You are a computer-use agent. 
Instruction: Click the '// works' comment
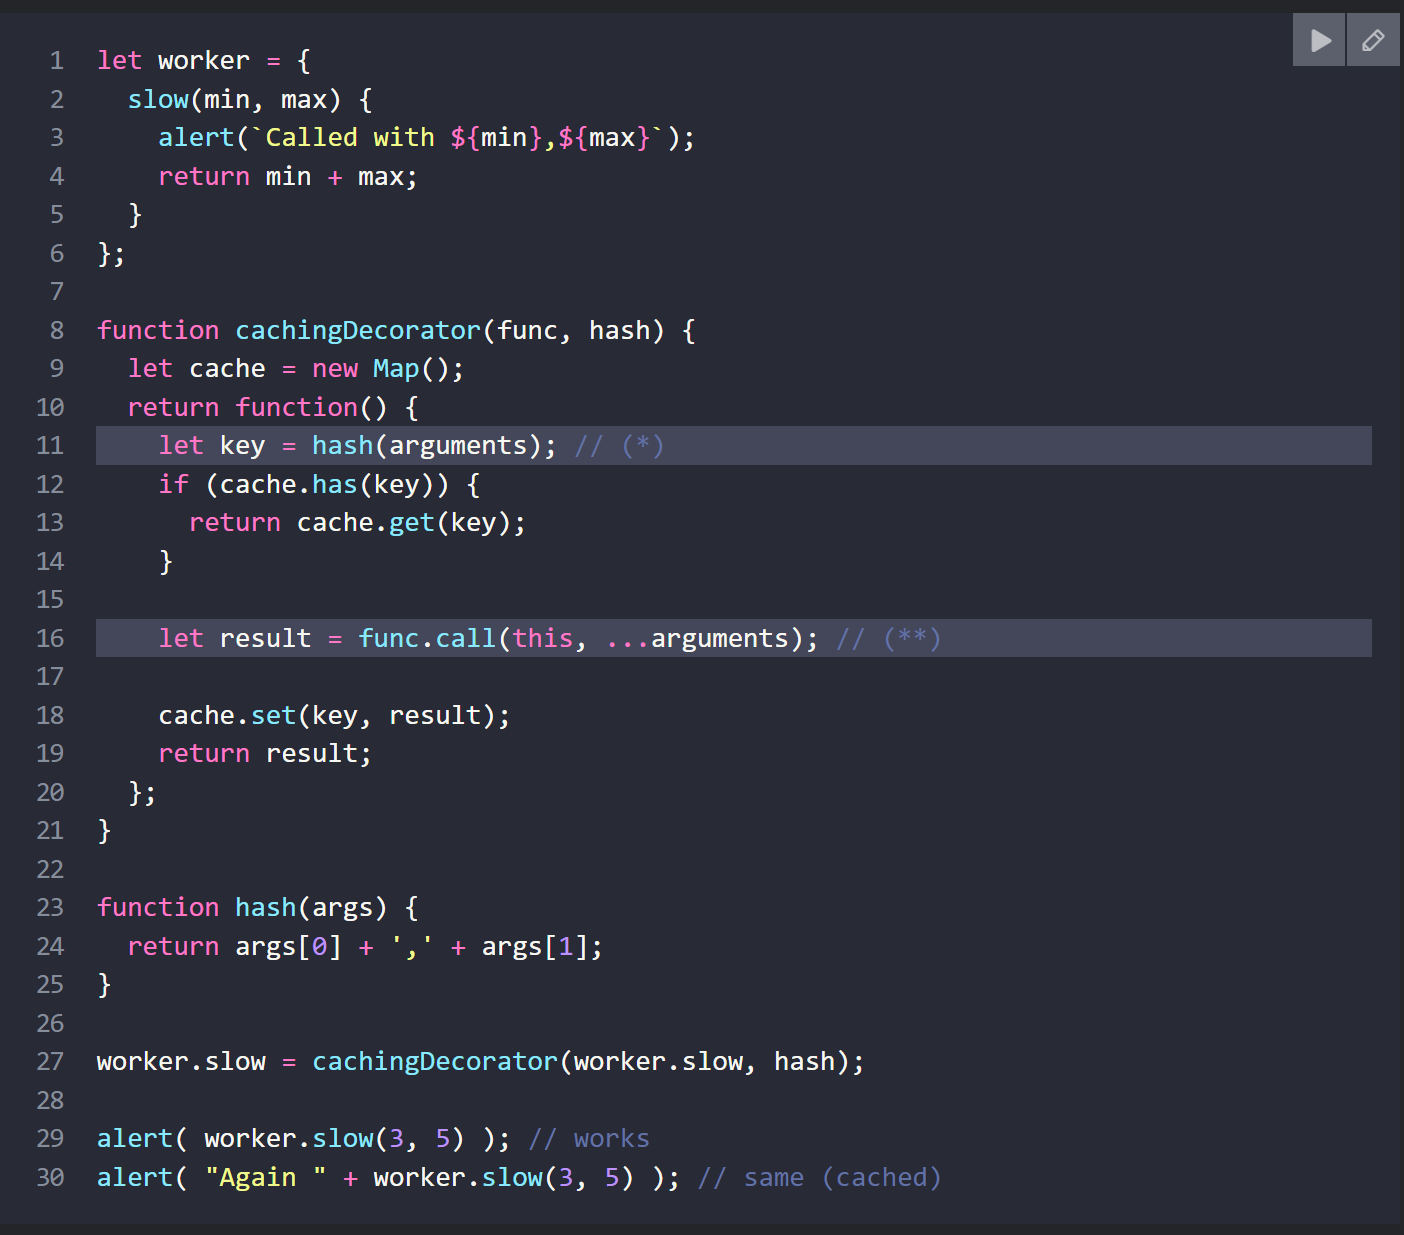point(589,1139)
